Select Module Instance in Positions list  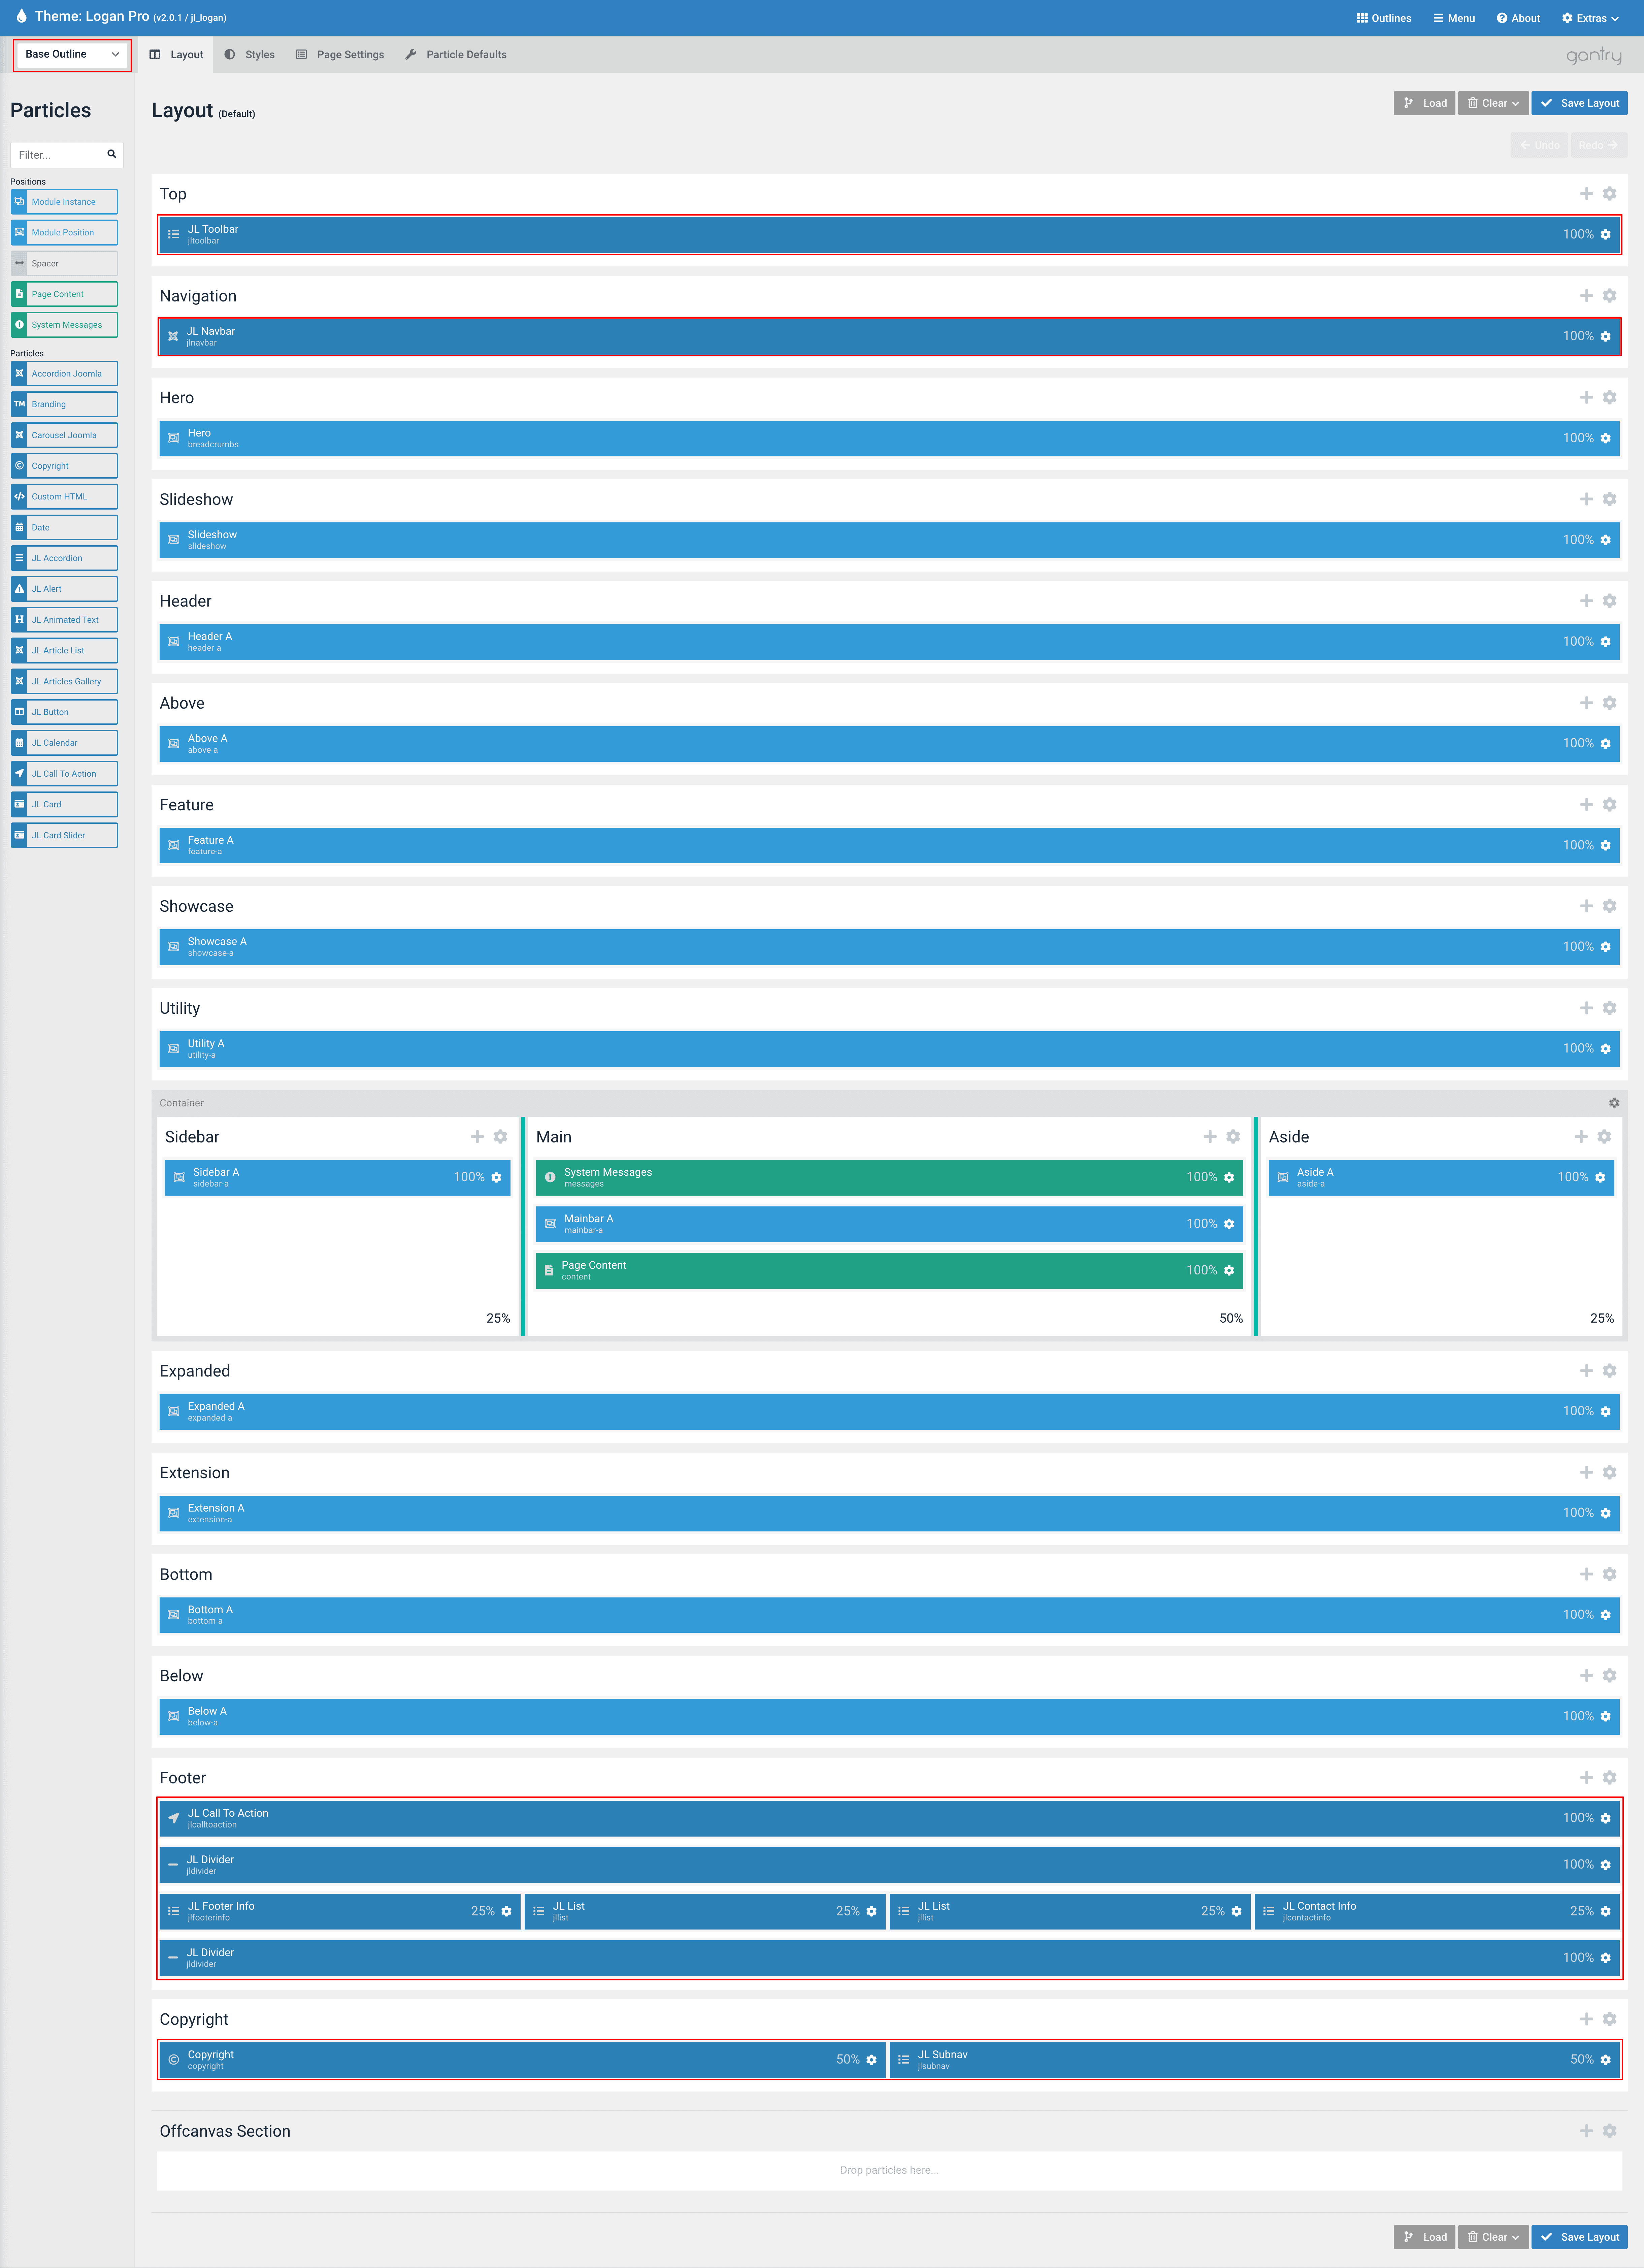pos(64,202)
